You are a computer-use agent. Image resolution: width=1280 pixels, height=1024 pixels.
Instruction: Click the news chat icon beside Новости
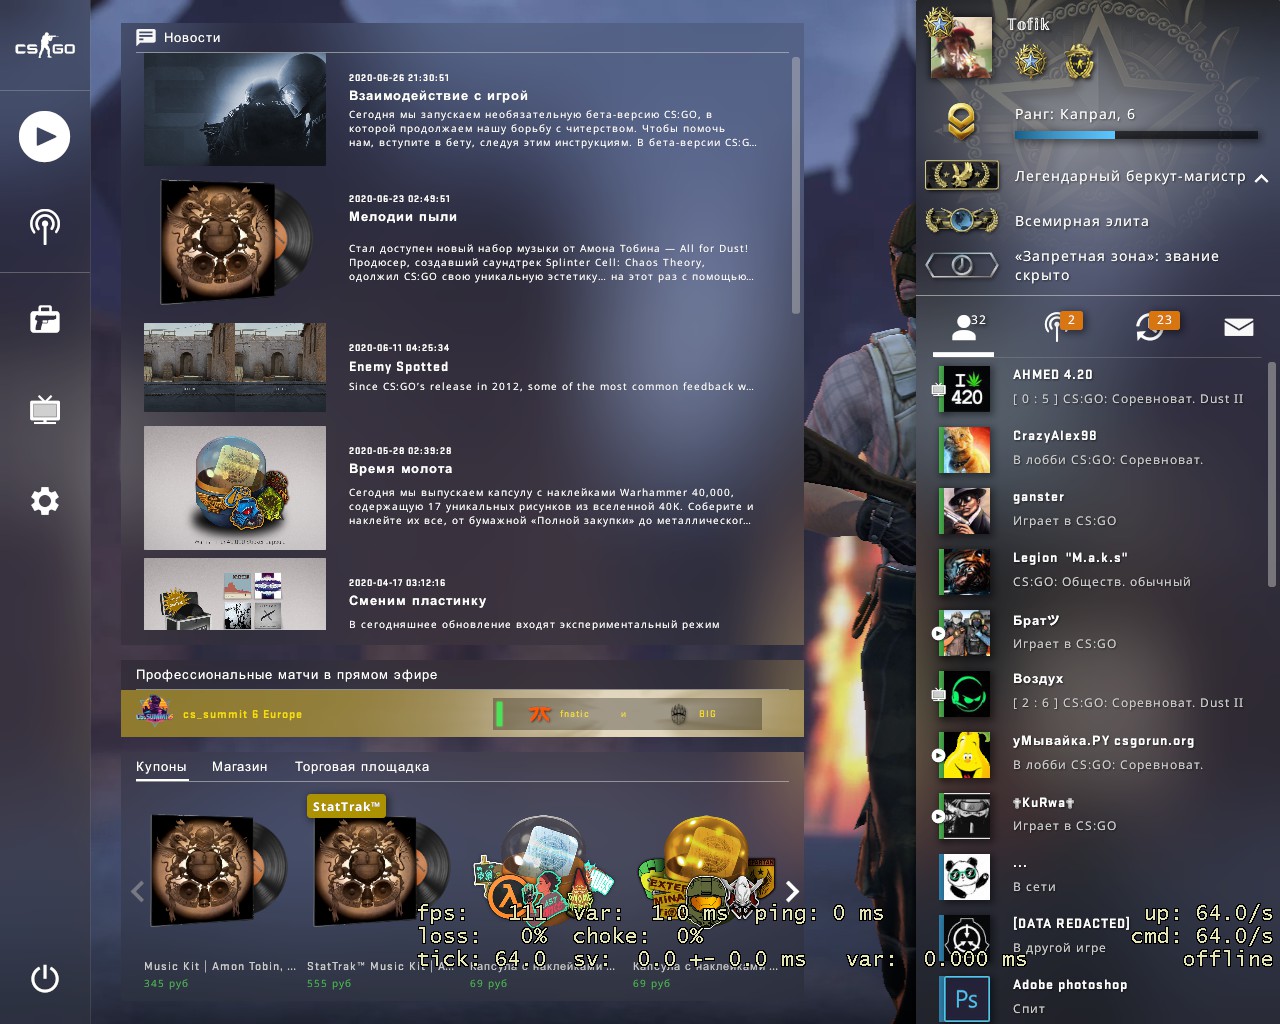coord(146,37)
